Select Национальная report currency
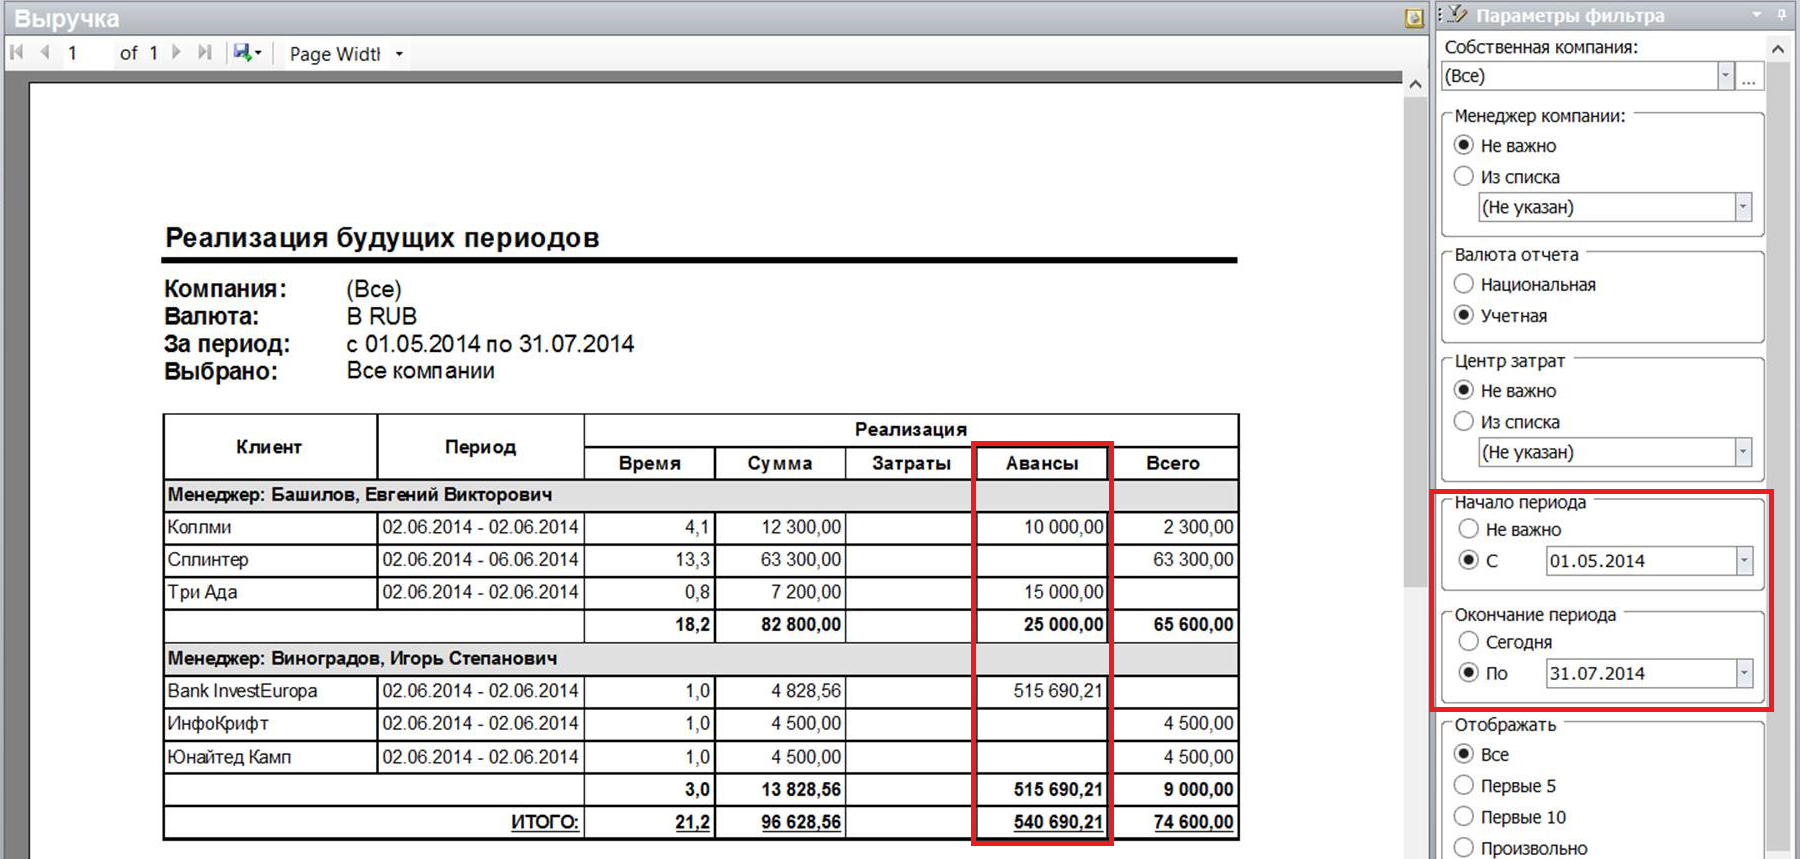Image resolution: width=1800 pixels, height=859 pixels. coord(1464,284)
